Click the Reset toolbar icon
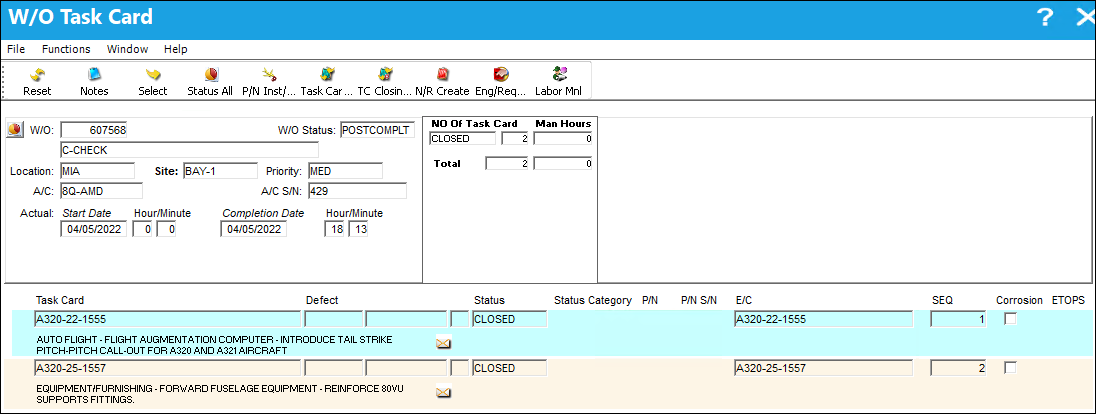 tap(37, 74)
